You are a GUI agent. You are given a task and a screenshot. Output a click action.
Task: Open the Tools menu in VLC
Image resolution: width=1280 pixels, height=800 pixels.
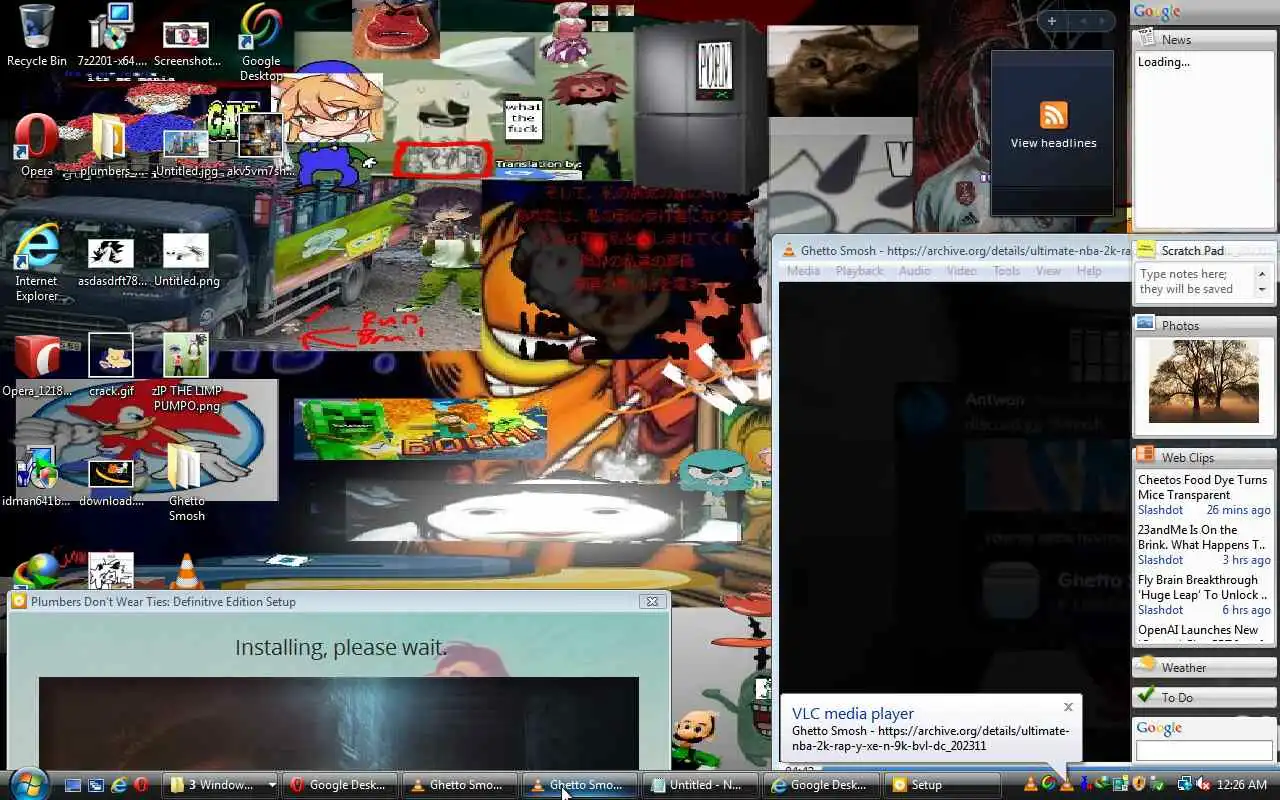pos(1006,271)
